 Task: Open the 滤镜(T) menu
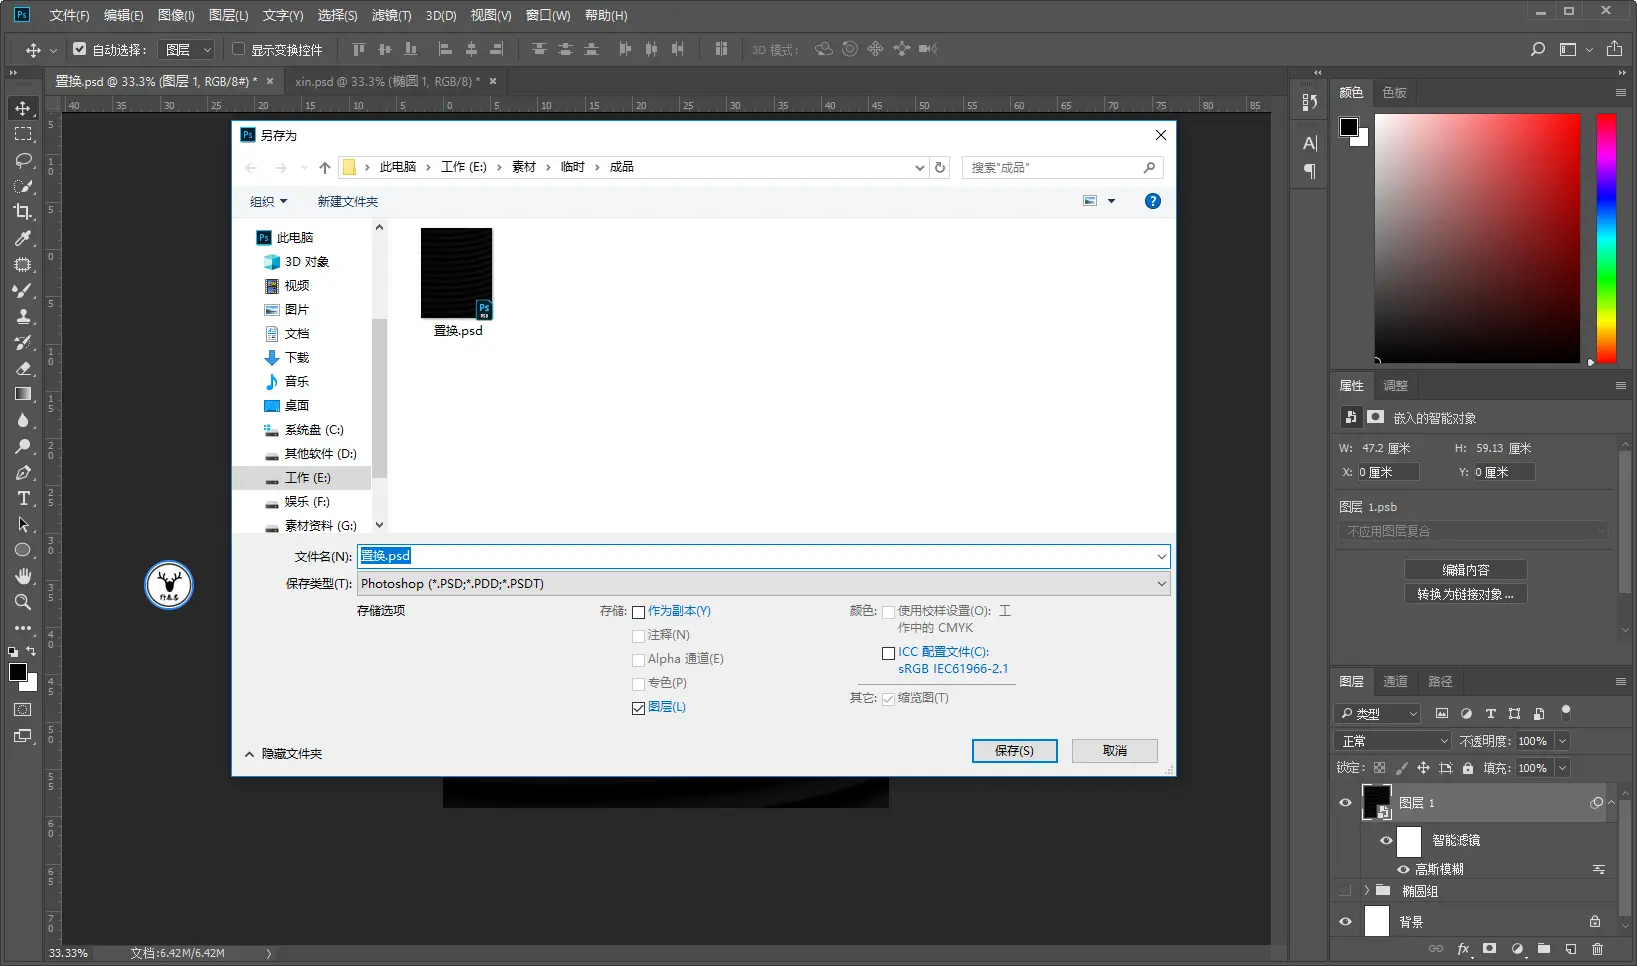click(391, 15)
